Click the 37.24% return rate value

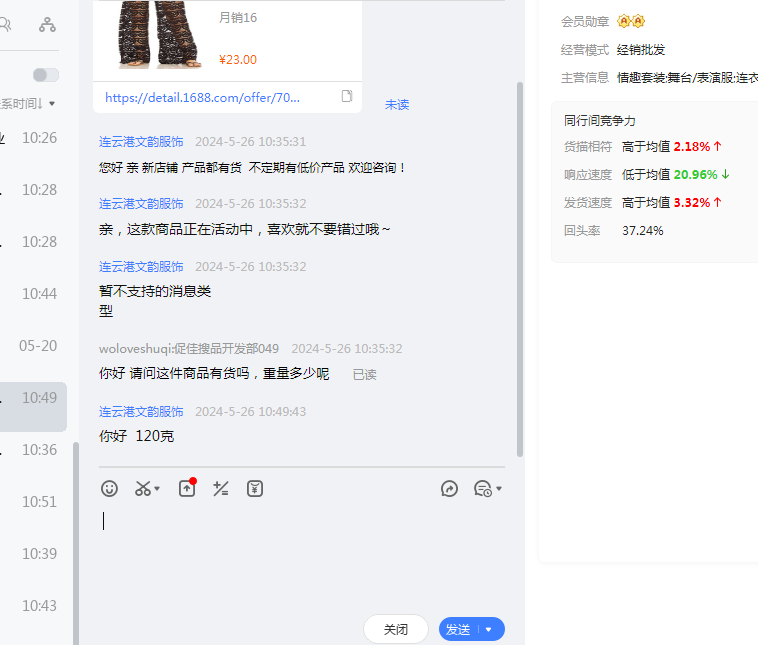(x=642, y=231)
